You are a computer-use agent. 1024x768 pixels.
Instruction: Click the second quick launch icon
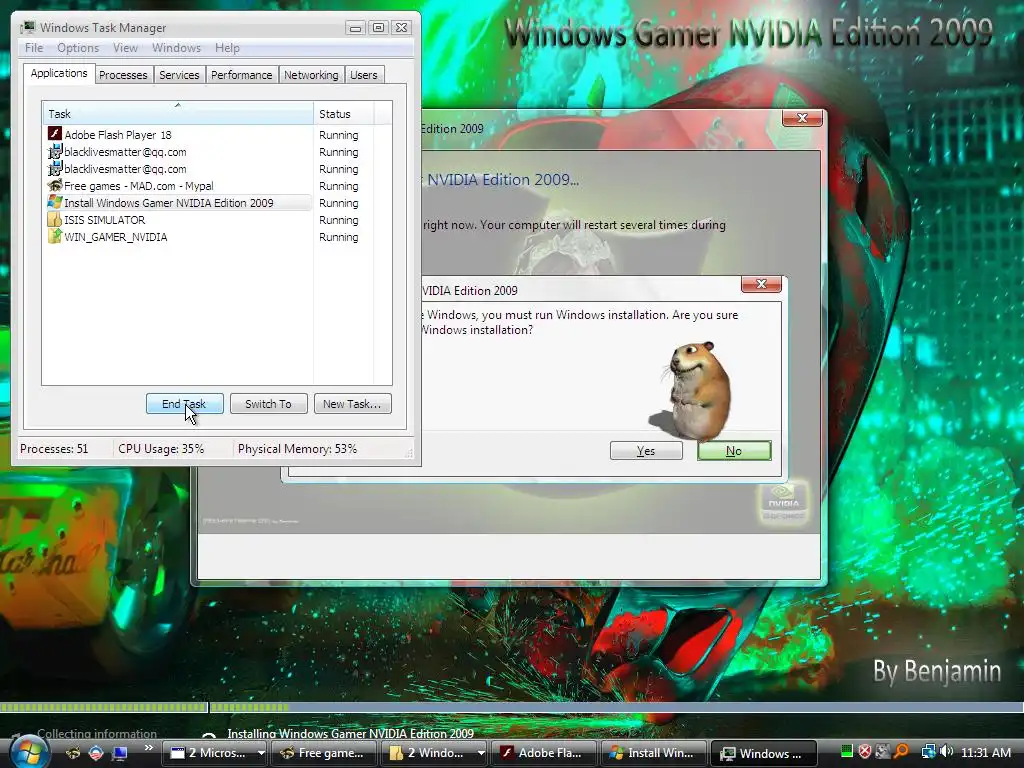(96, 753)
